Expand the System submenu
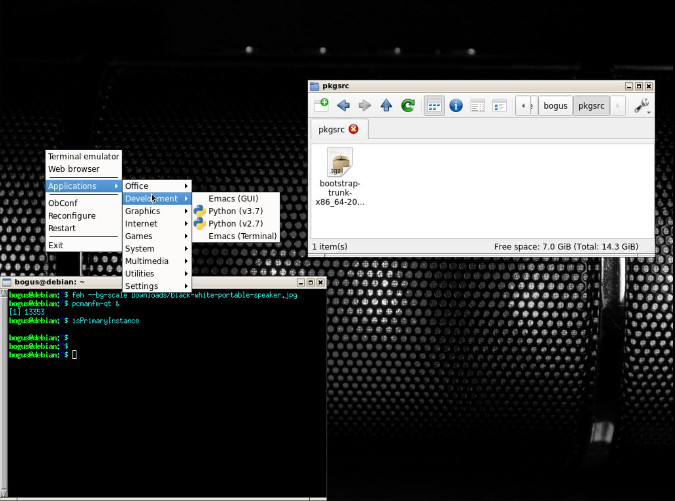Screen dimensions: 675x501 pyautogui.click(x=157, y=248)
